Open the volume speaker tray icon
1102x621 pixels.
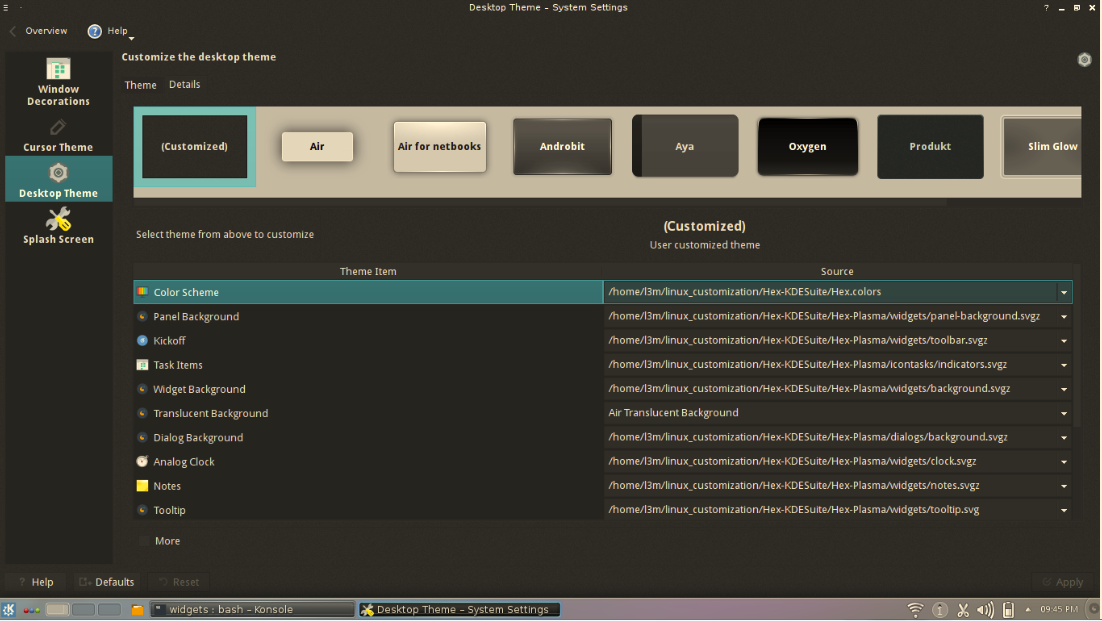click(985, 610)
